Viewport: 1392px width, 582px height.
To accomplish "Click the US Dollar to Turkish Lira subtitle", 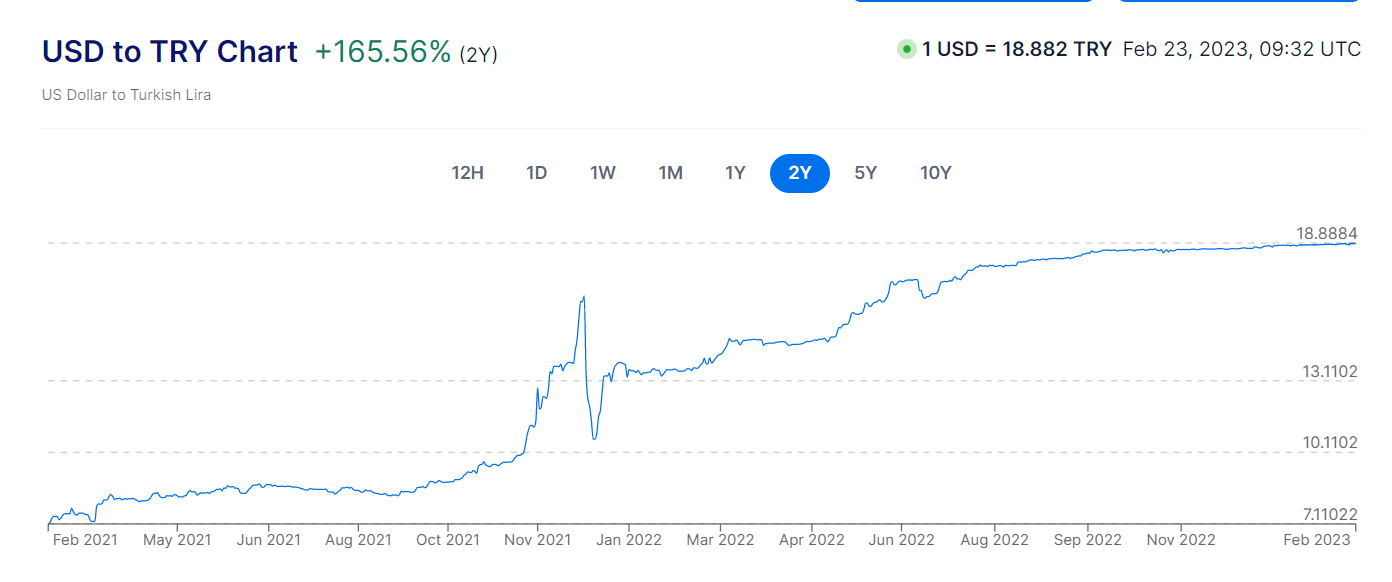I will pos(126,95).
